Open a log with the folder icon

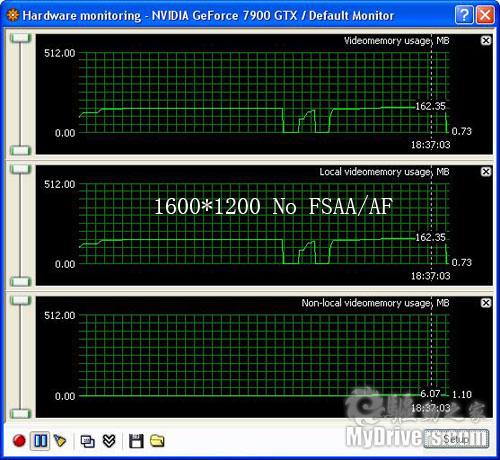pos(157,441)
